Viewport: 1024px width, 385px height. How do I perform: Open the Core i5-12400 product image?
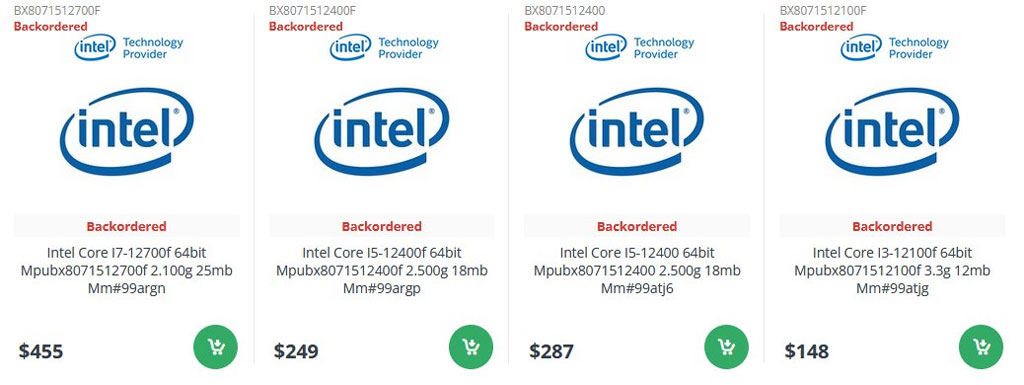[x=637, y=131]
